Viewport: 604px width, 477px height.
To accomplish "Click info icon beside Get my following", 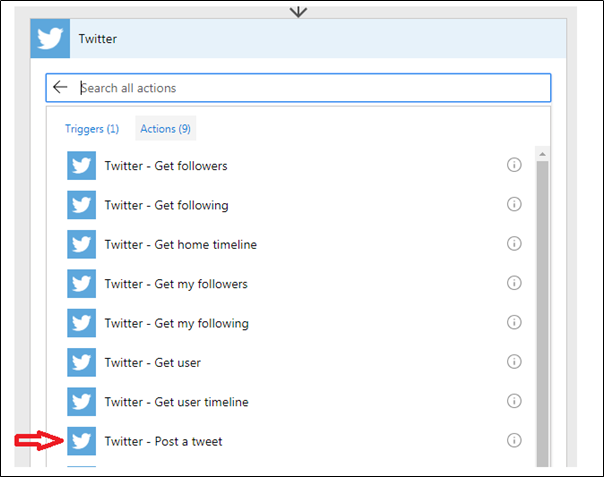I will pos(514,322).
